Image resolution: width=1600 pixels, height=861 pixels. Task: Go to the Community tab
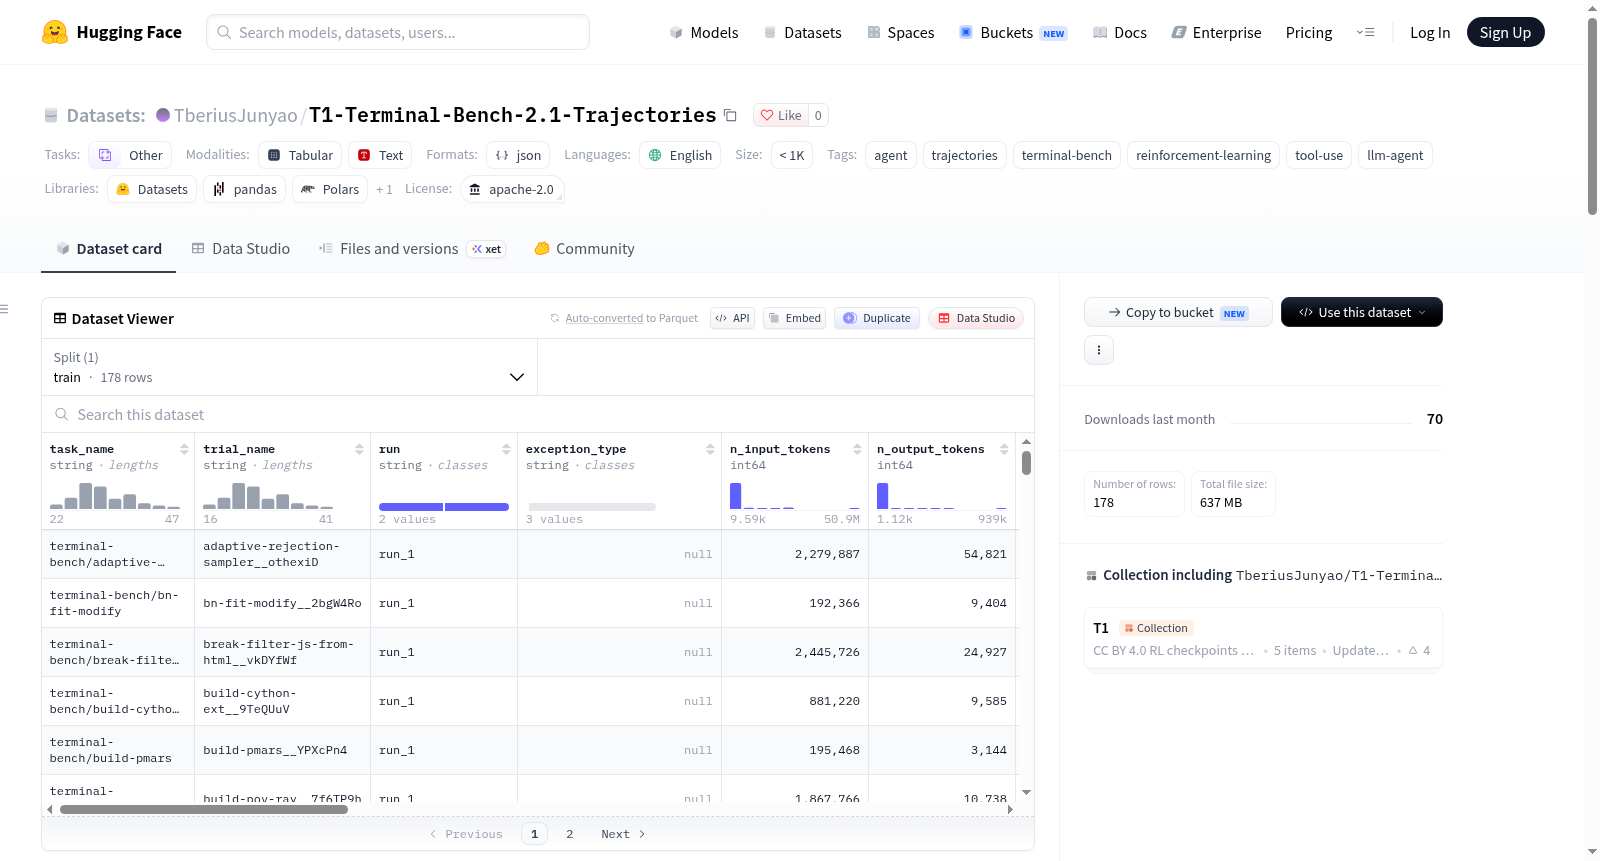[x=585, y=249]
